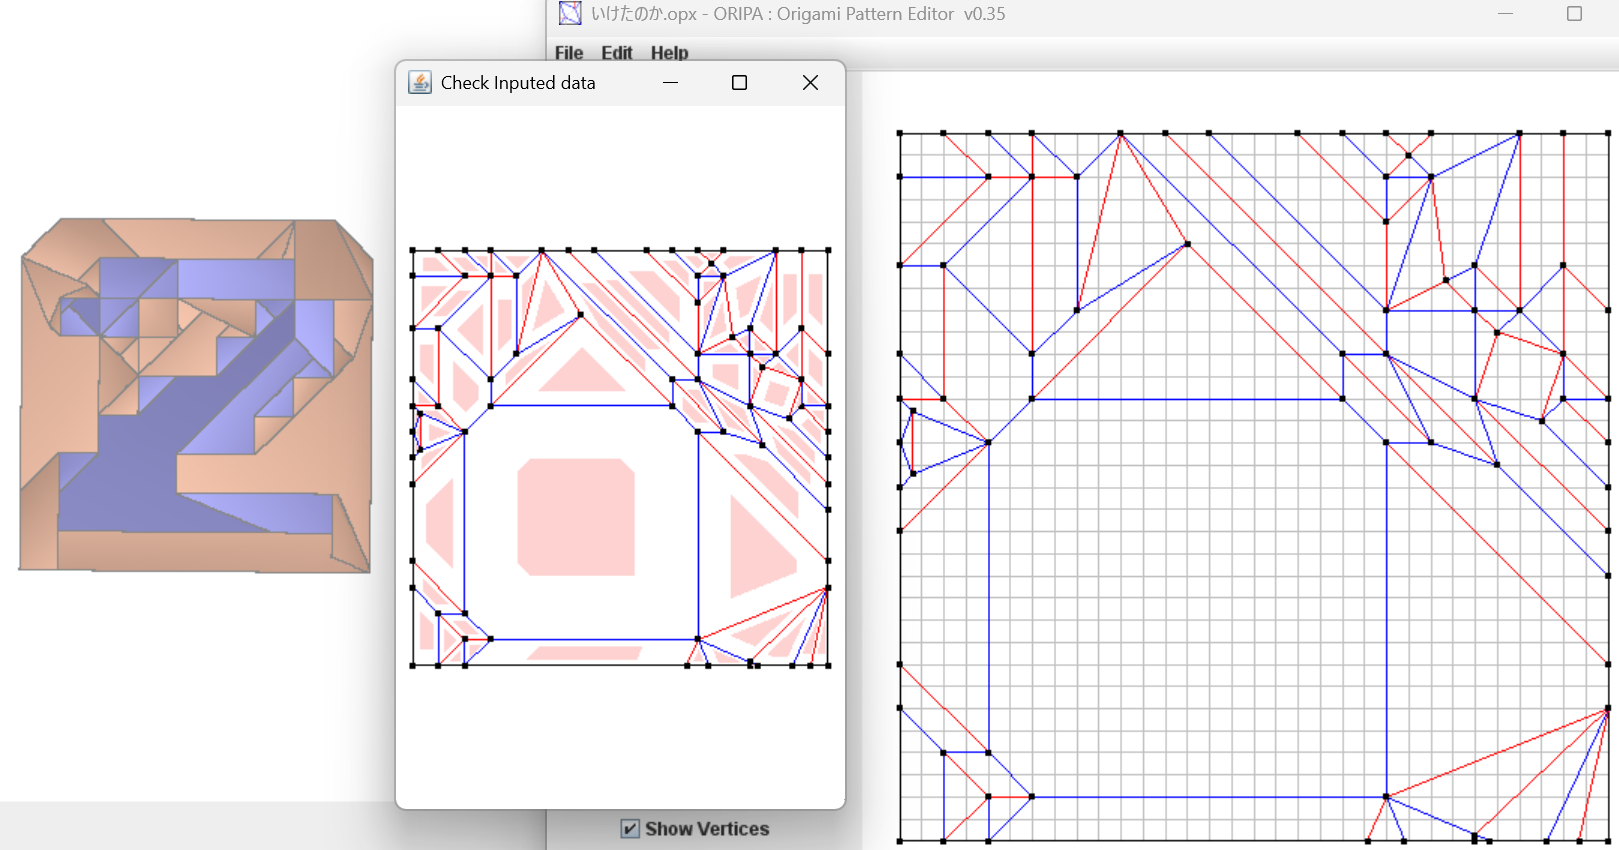Click the Check Inputed data title text
The width and height of the screenshot is (1619, 850).
pos(517,83)
